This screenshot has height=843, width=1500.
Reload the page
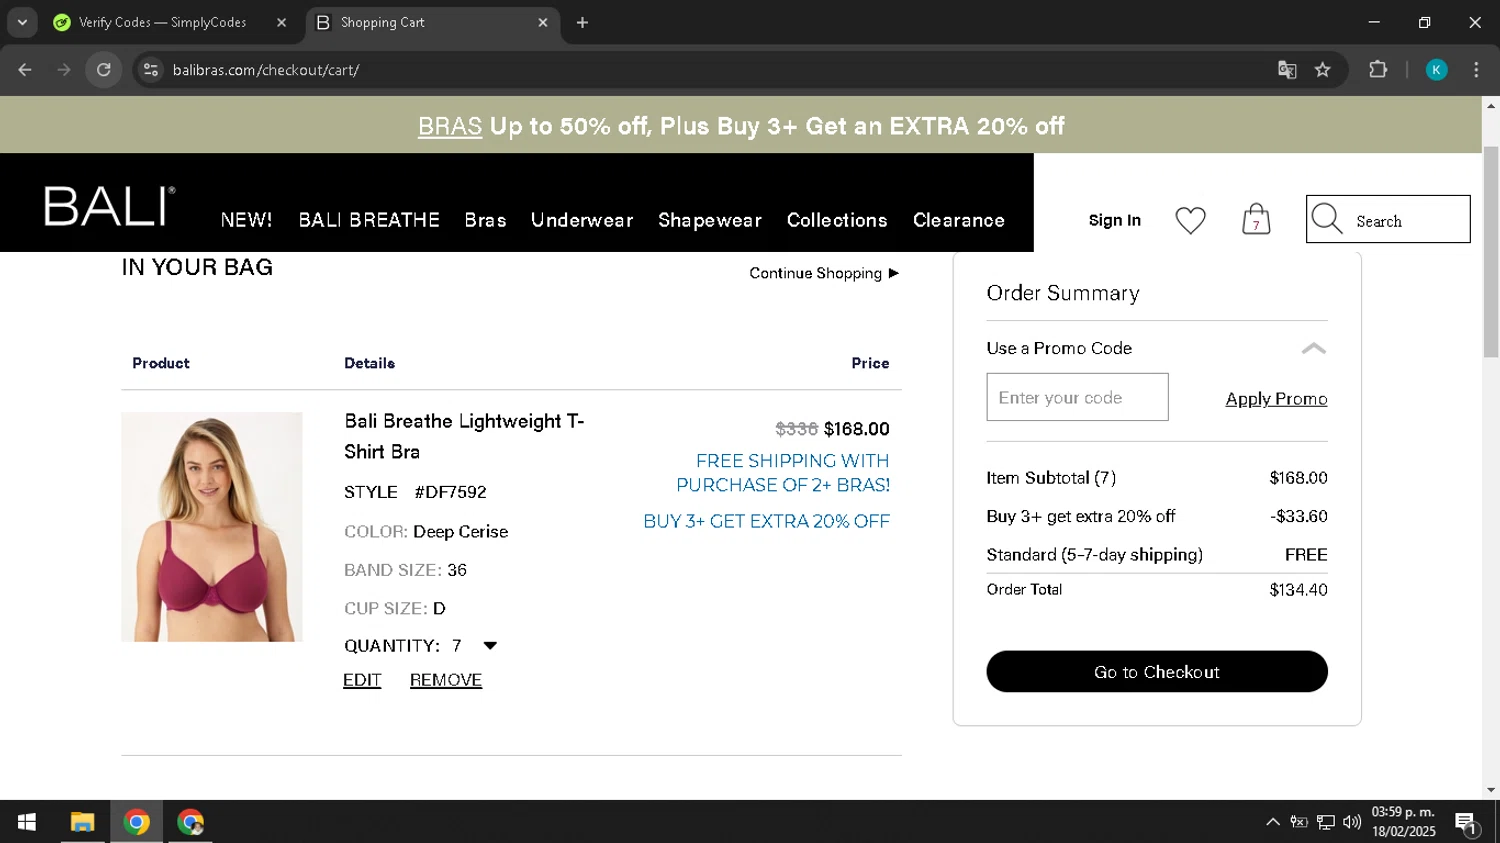(104, 70)
